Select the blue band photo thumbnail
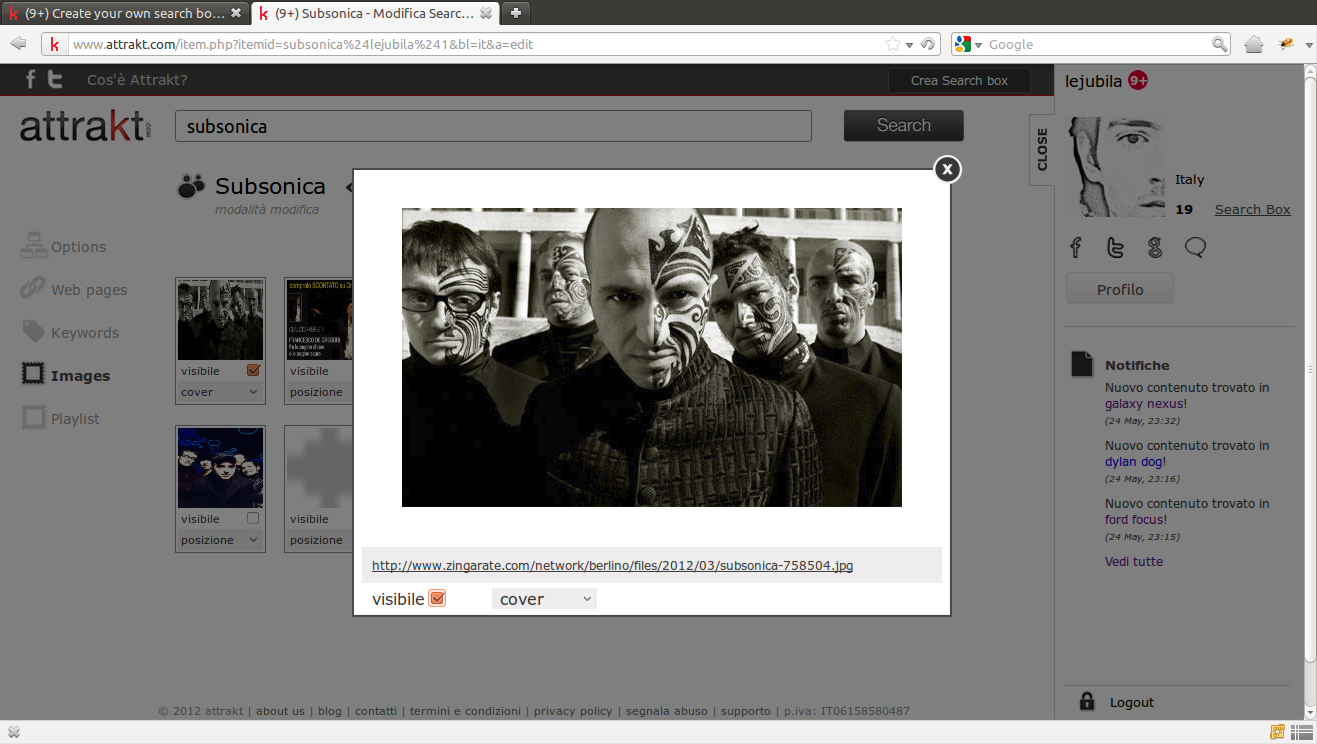Viewport: 1317px width, 744px height. 220,468
